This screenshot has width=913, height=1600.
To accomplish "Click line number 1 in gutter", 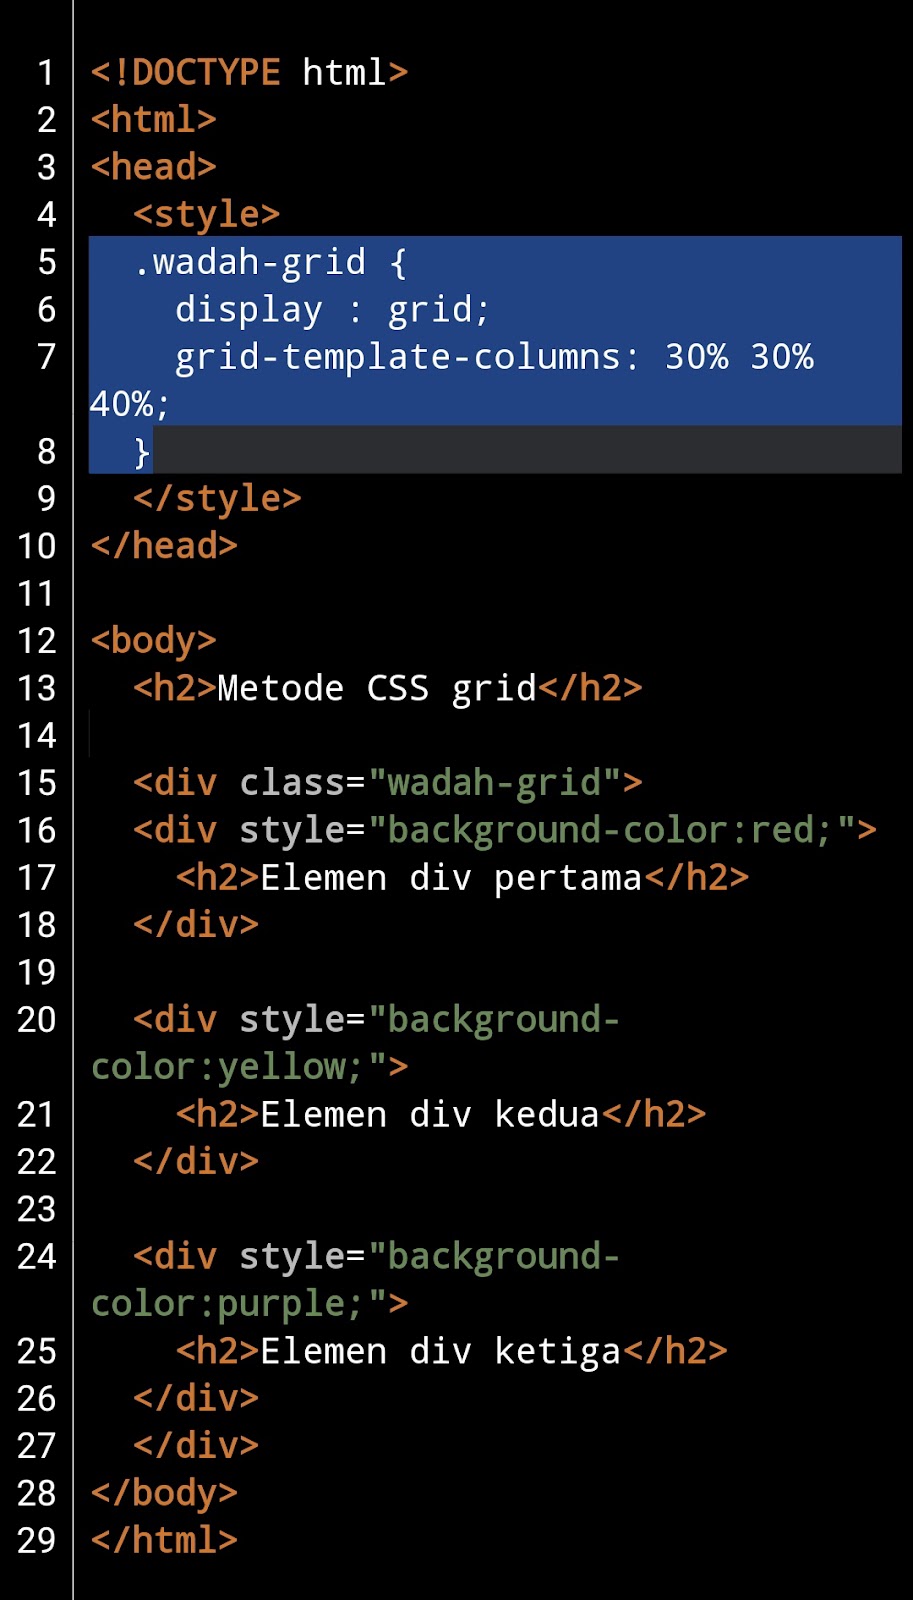I will [x=46, y=73].
